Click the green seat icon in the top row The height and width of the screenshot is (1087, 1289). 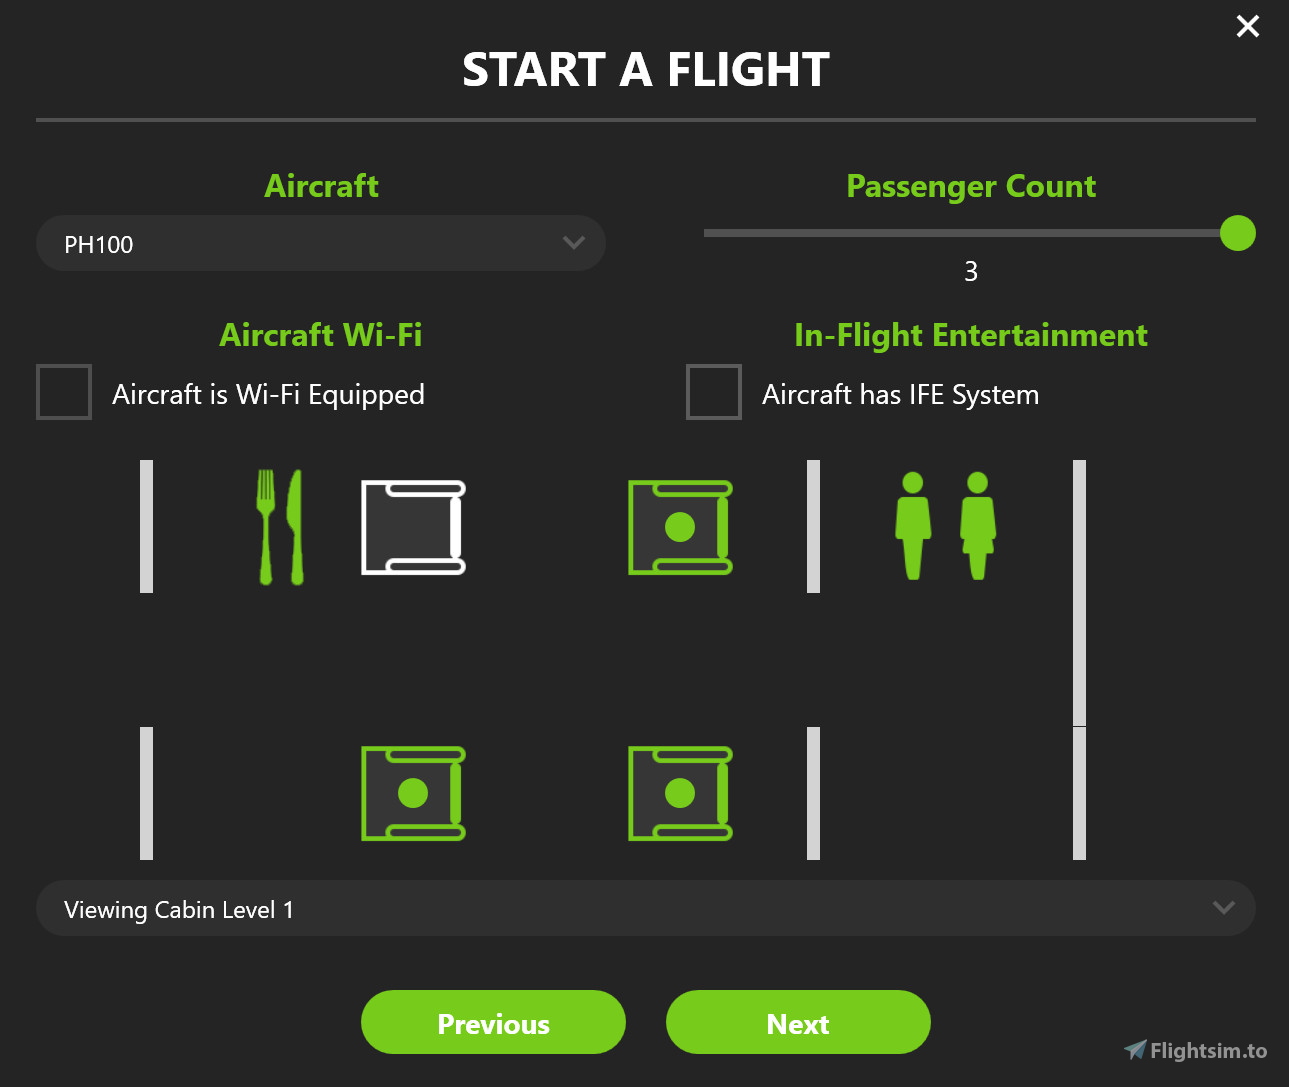679,527
